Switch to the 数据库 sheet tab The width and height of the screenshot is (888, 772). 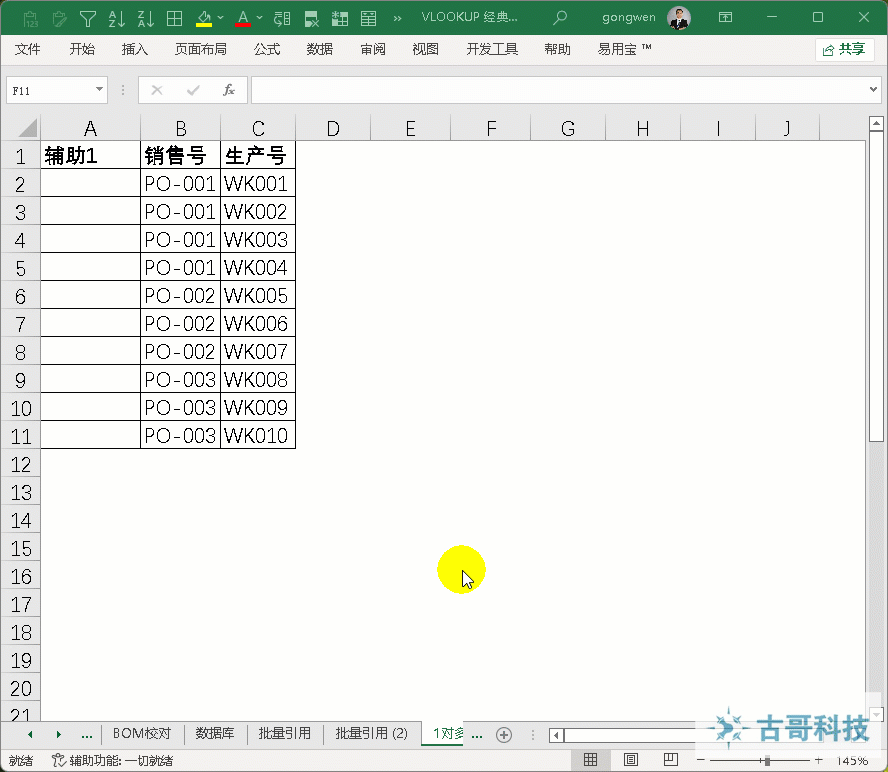[x=215, y=733]
